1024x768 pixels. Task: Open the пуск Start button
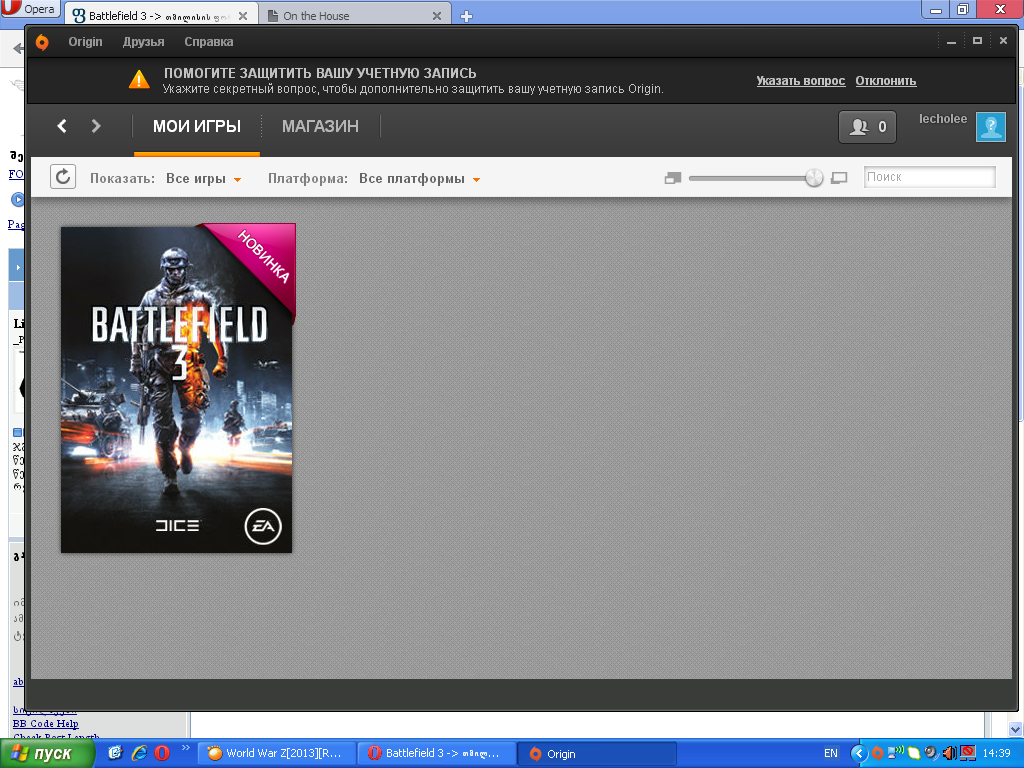[46, 754]
